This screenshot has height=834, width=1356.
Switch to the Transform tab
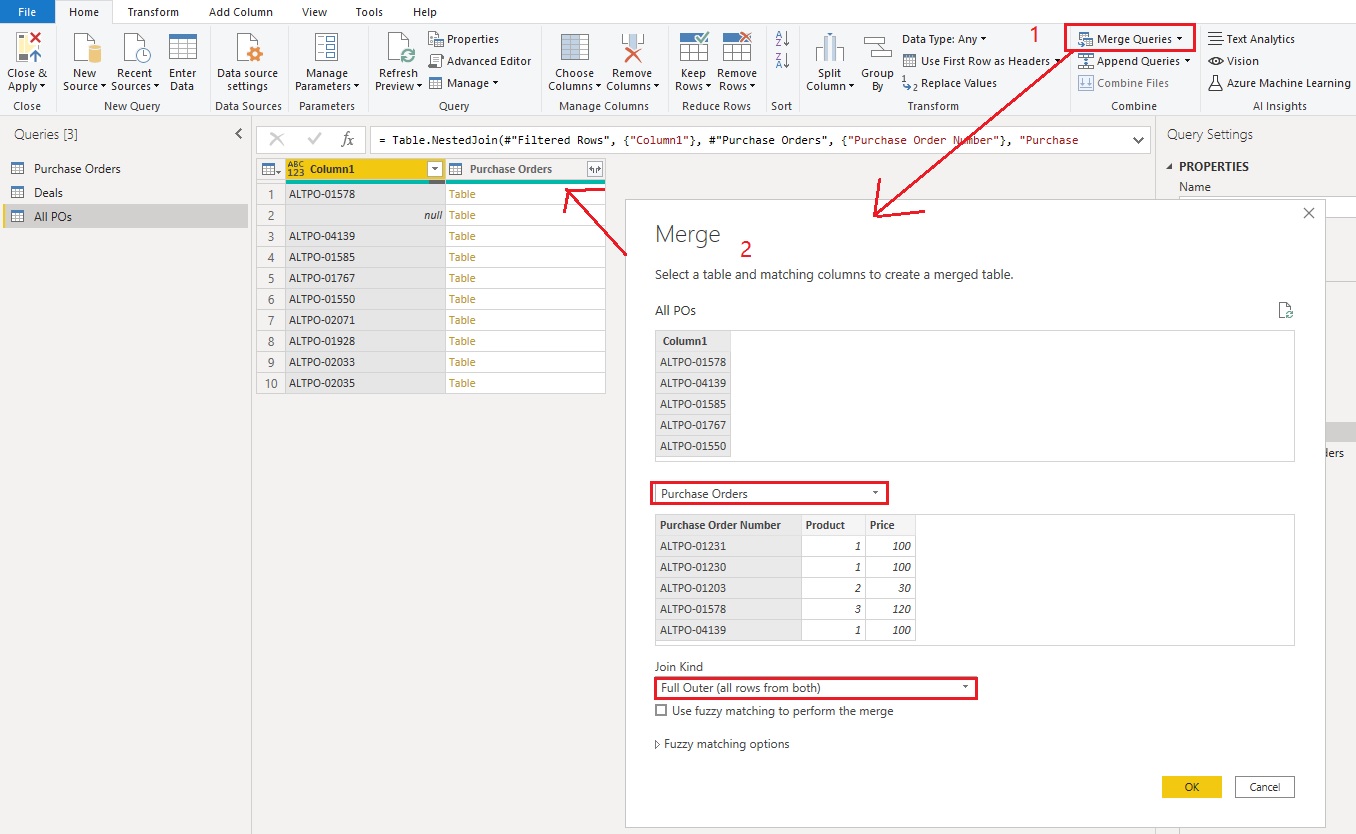[x=153, y=12]
